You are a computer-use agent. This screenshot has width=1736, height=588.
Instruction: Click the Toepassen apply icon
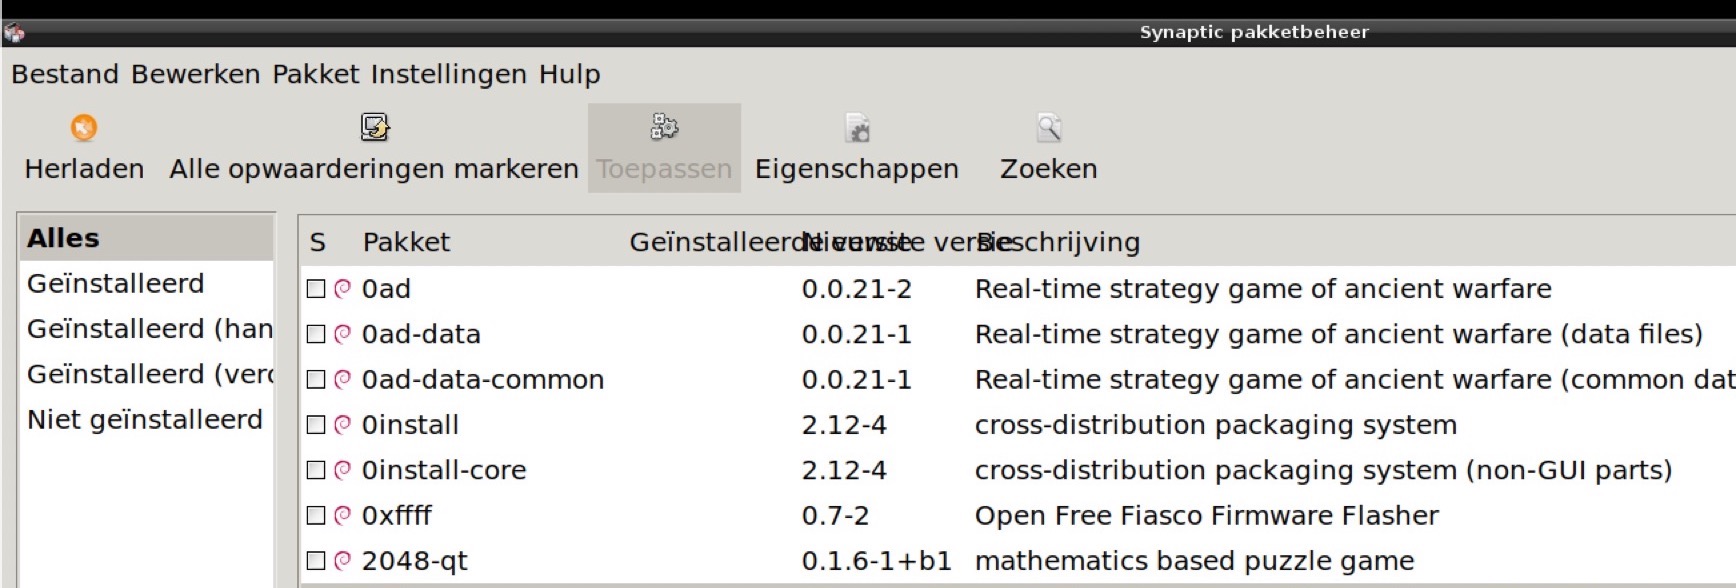click(x=664, y=127)
